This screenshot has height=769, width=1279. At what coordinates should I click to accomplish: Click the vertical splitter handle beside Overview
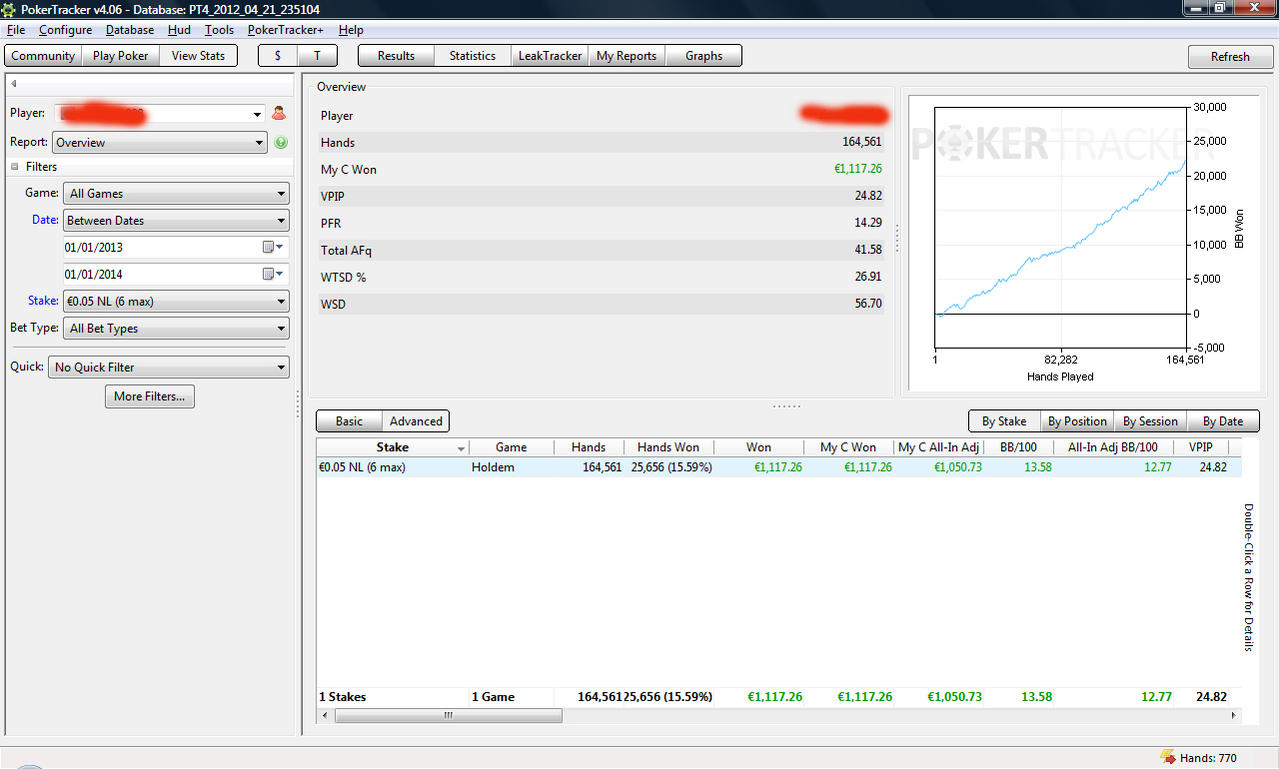coord(897,238)
